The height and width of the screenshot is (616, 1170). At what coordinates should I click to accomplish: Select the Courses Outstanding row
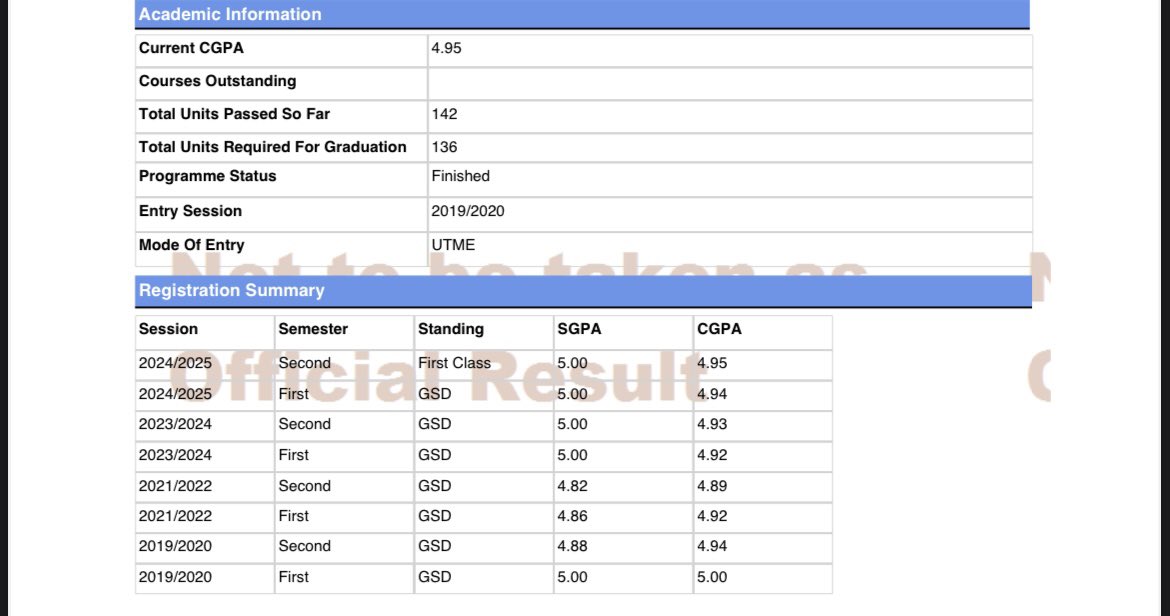click(x=217, y=80)
